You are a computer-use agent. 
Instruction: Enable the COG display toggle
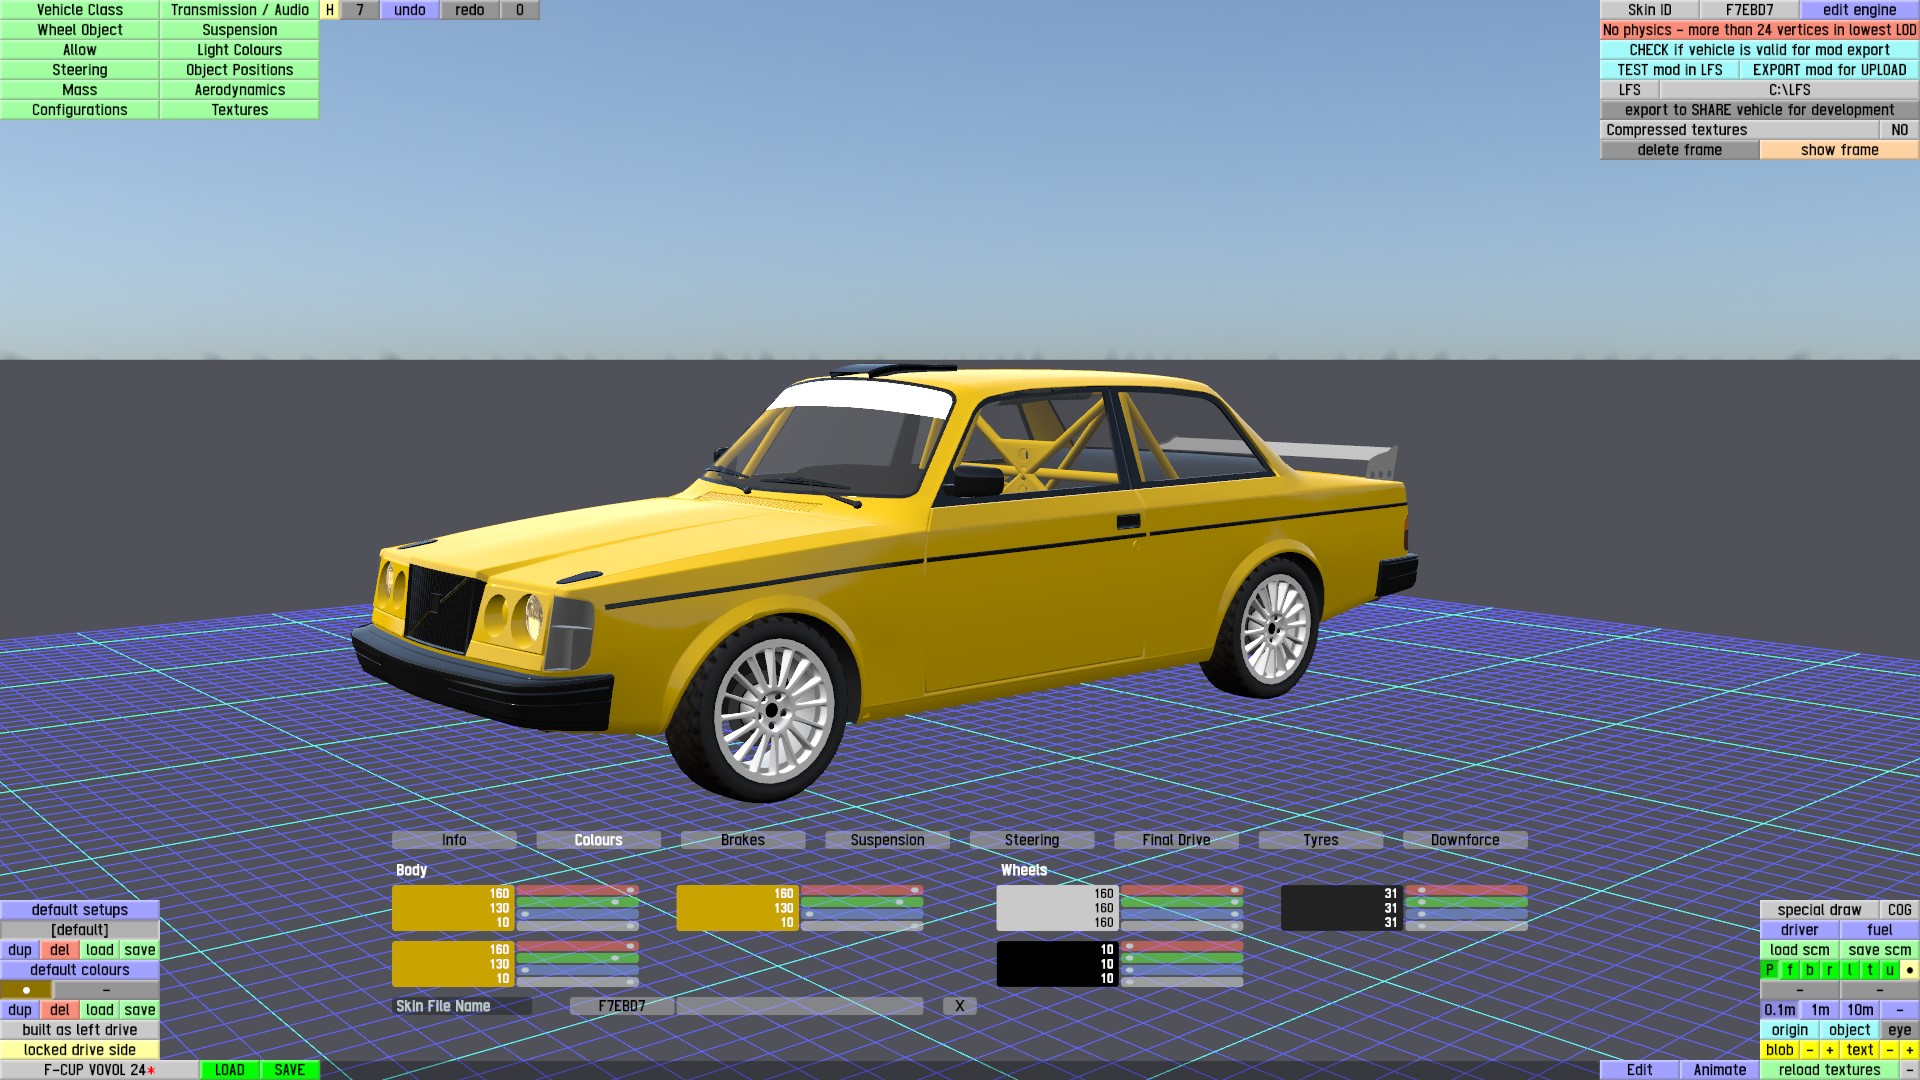1899,910
